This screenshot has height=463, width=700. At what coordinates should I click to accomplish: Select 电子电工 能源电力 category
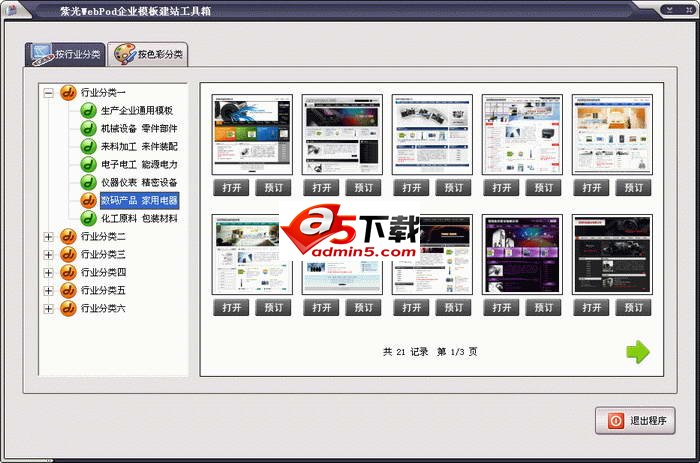[x=139, y=164]
